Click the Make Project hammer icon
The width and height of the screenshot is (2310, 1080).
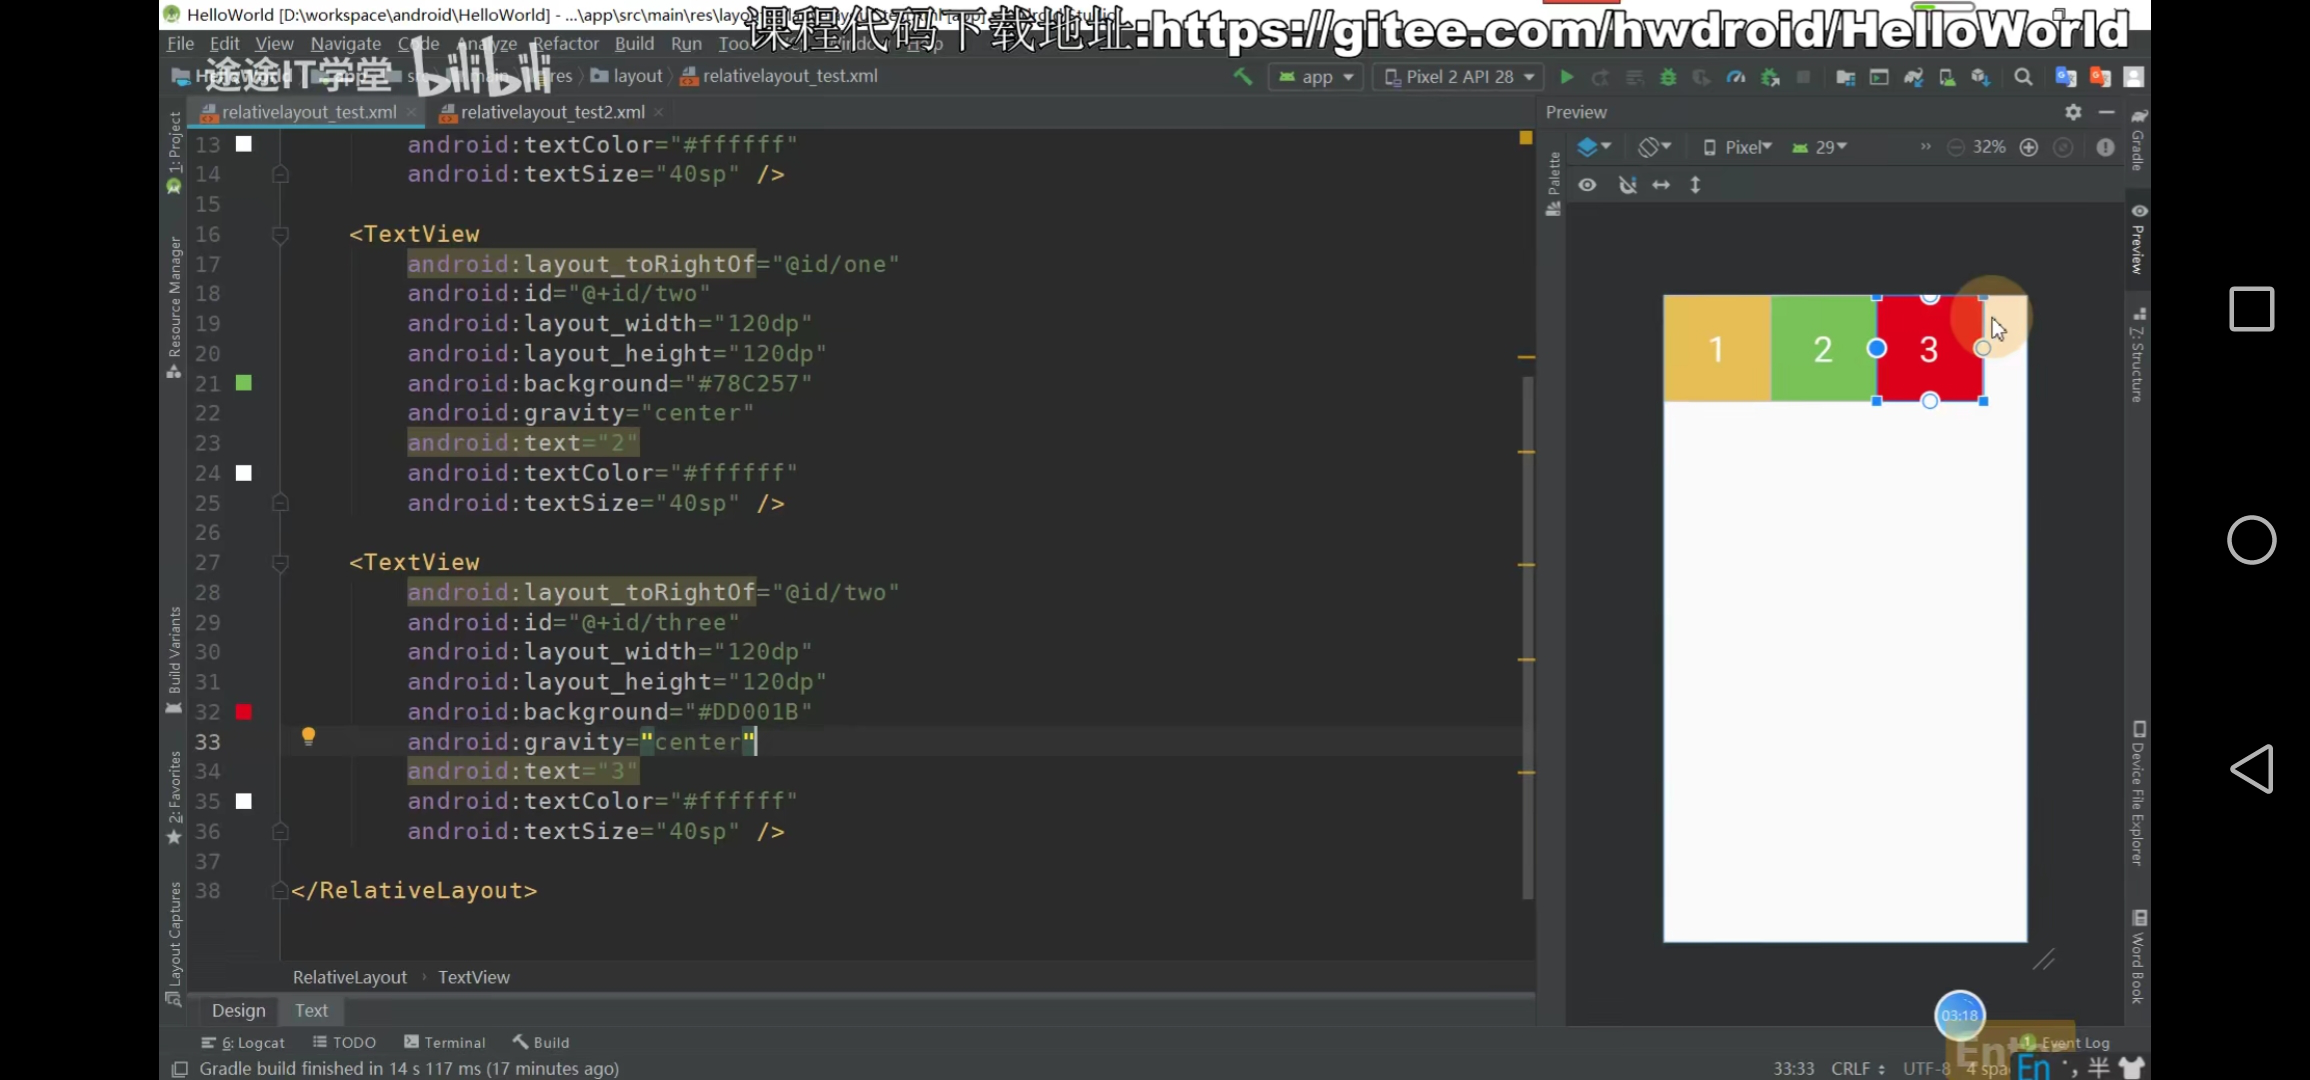(1243, 76)
